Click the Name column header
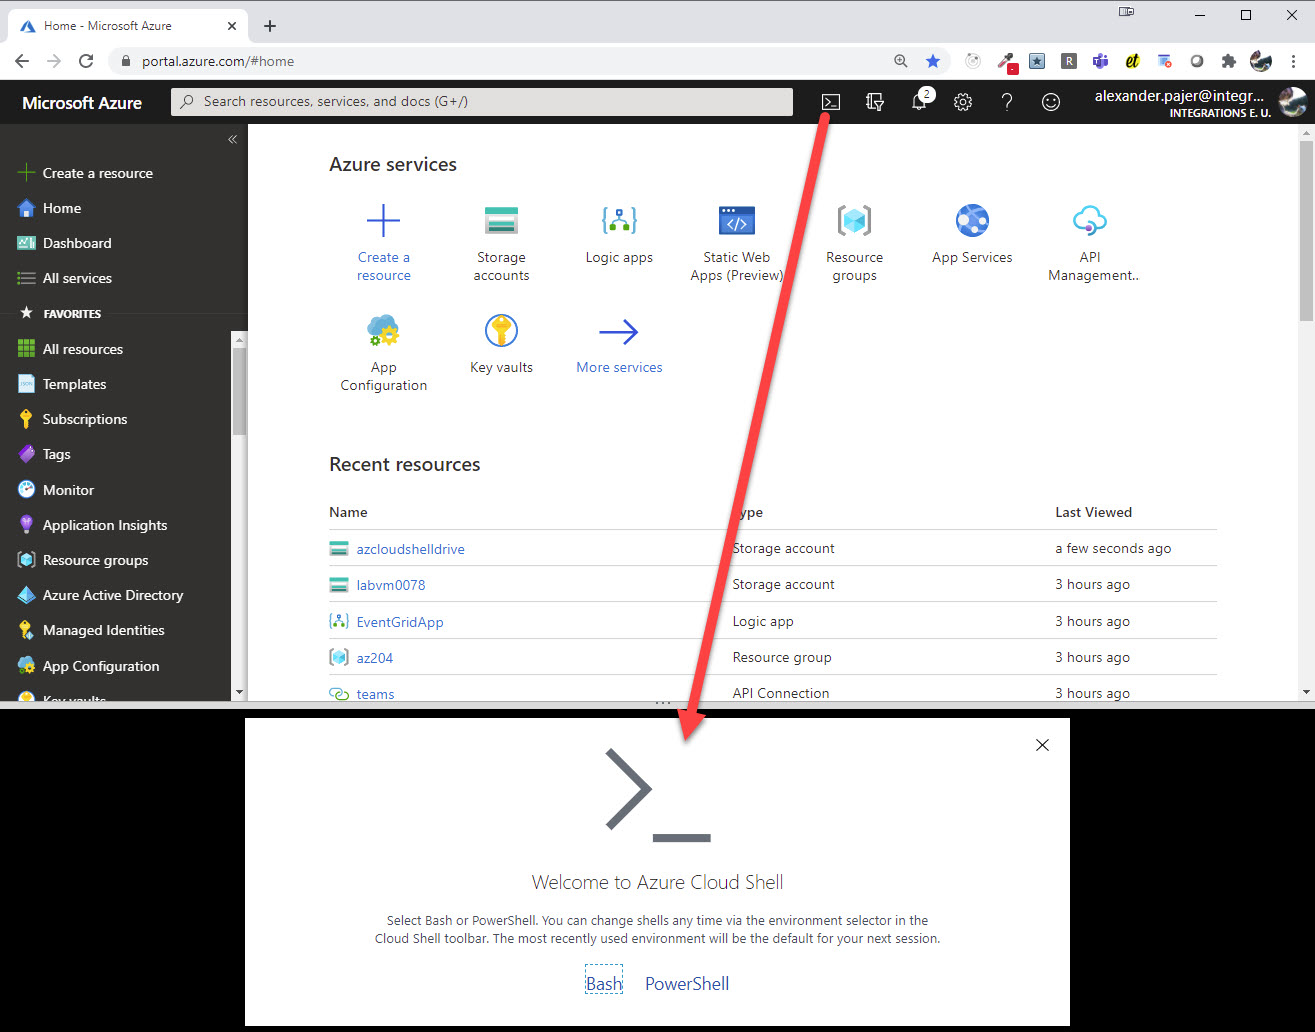 [348, 512]
